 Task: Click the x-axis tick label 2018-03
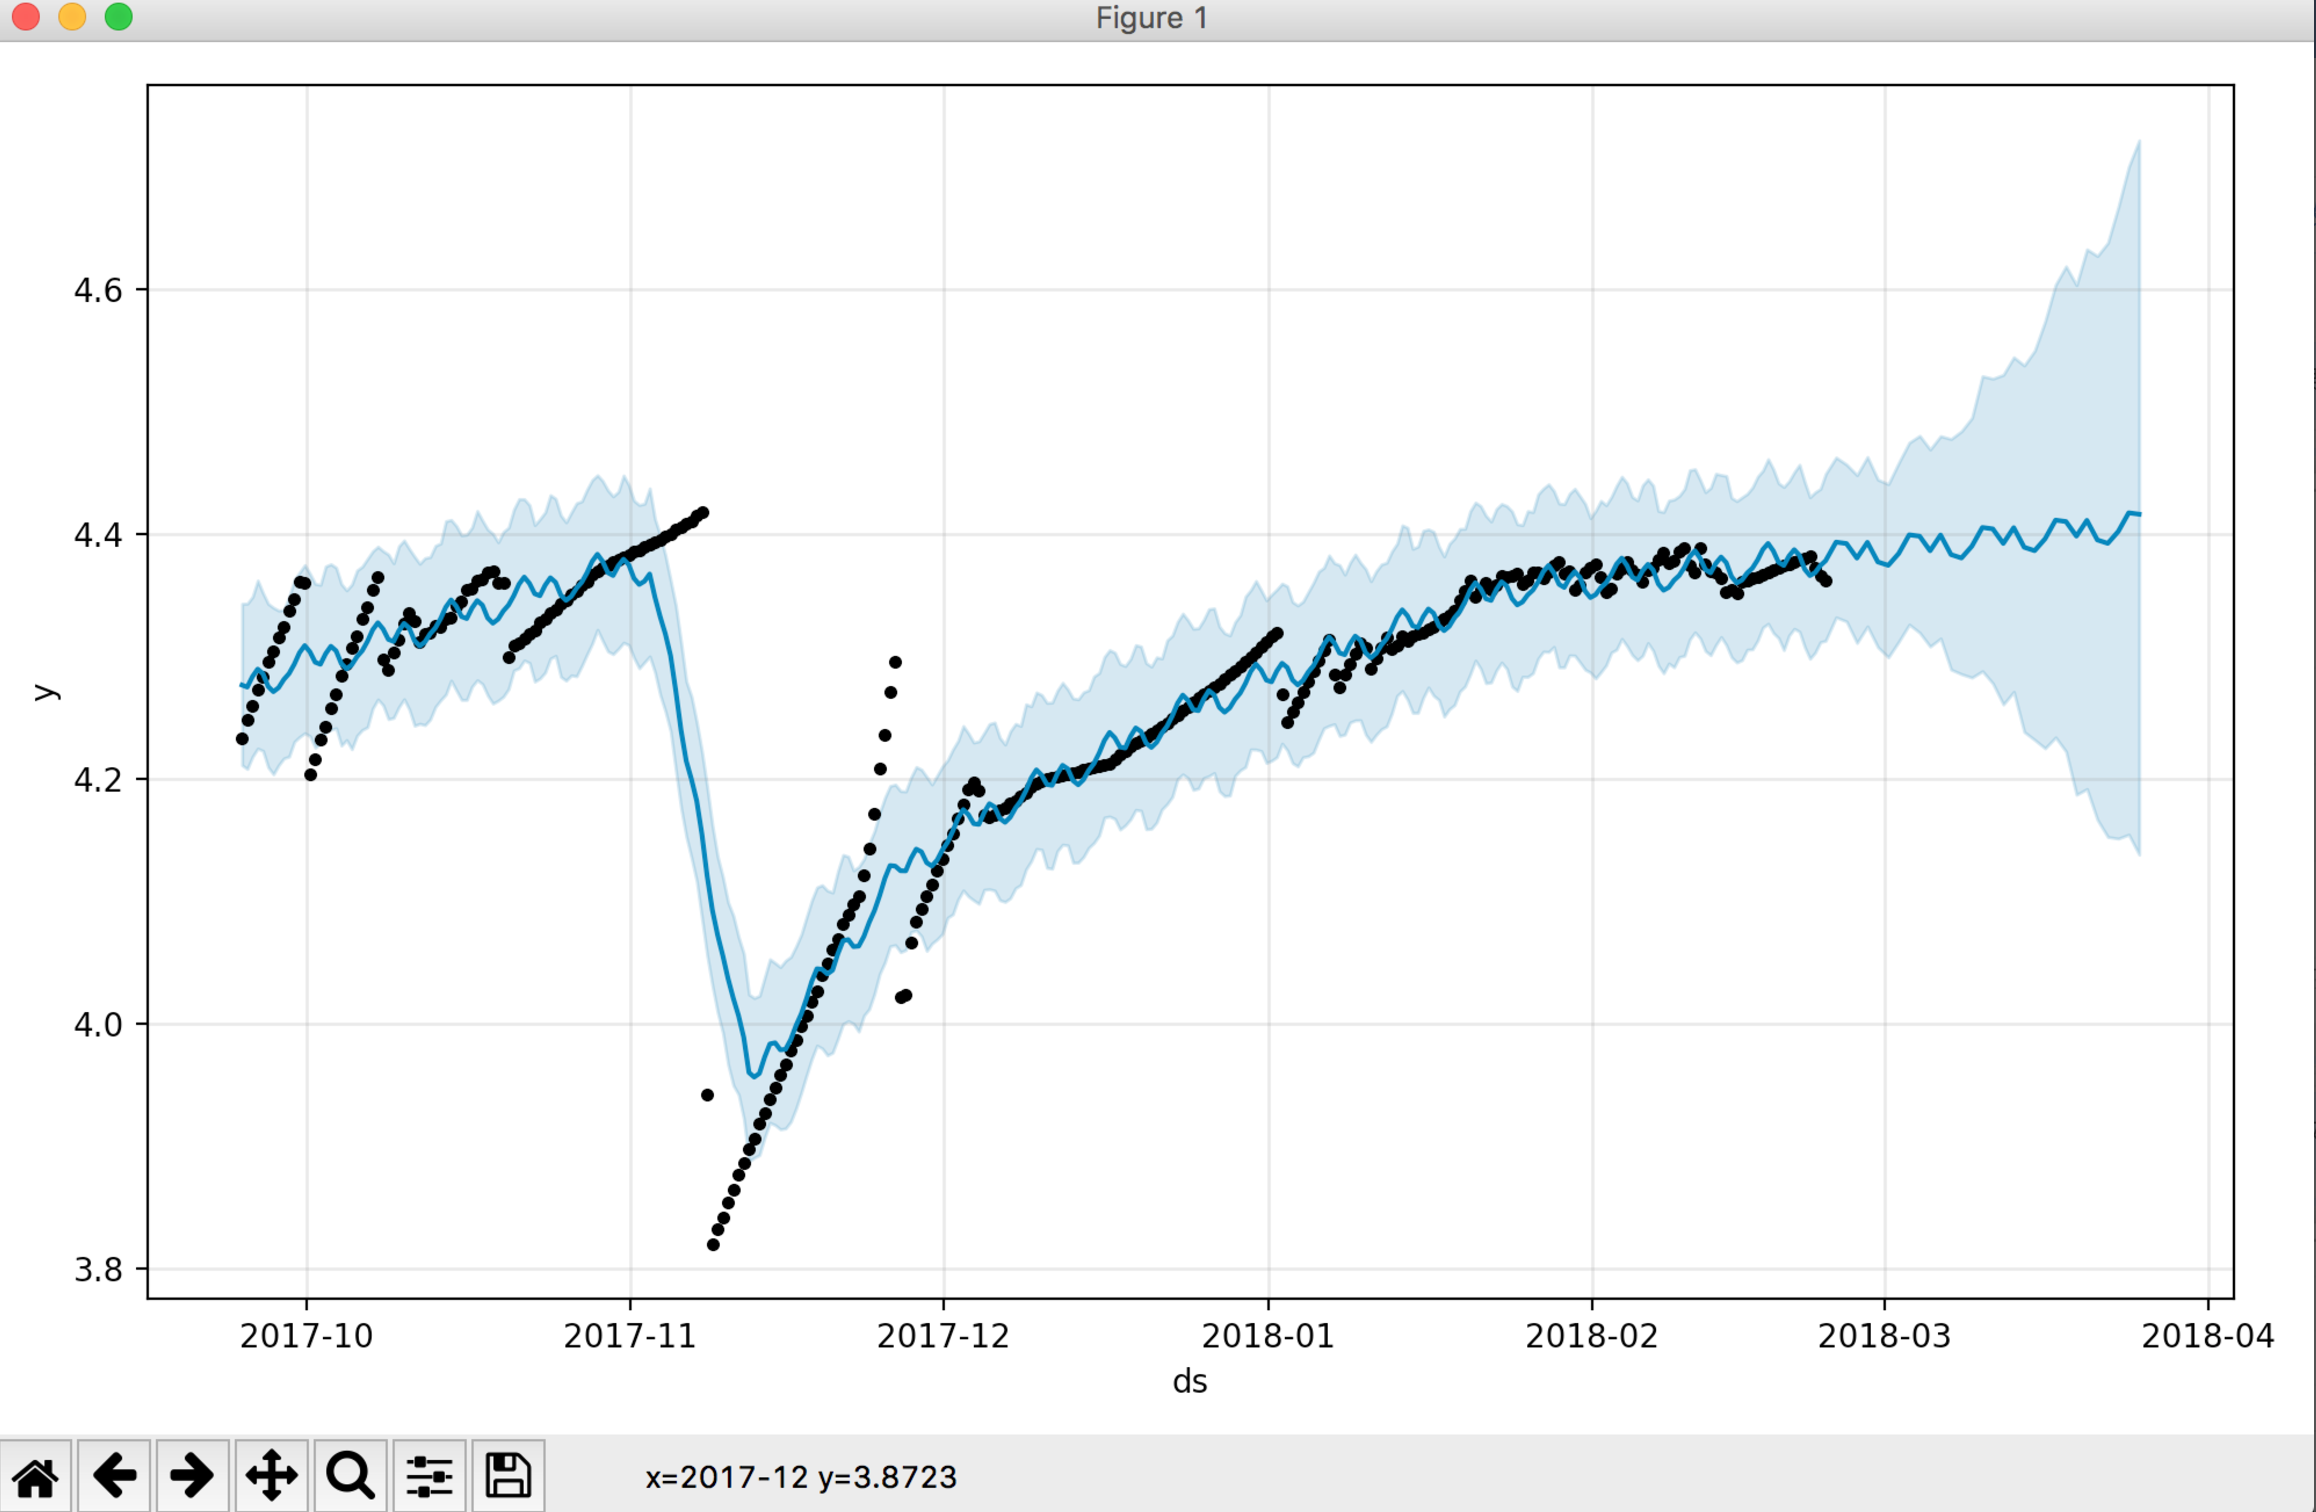(x=1884, y=1336)
